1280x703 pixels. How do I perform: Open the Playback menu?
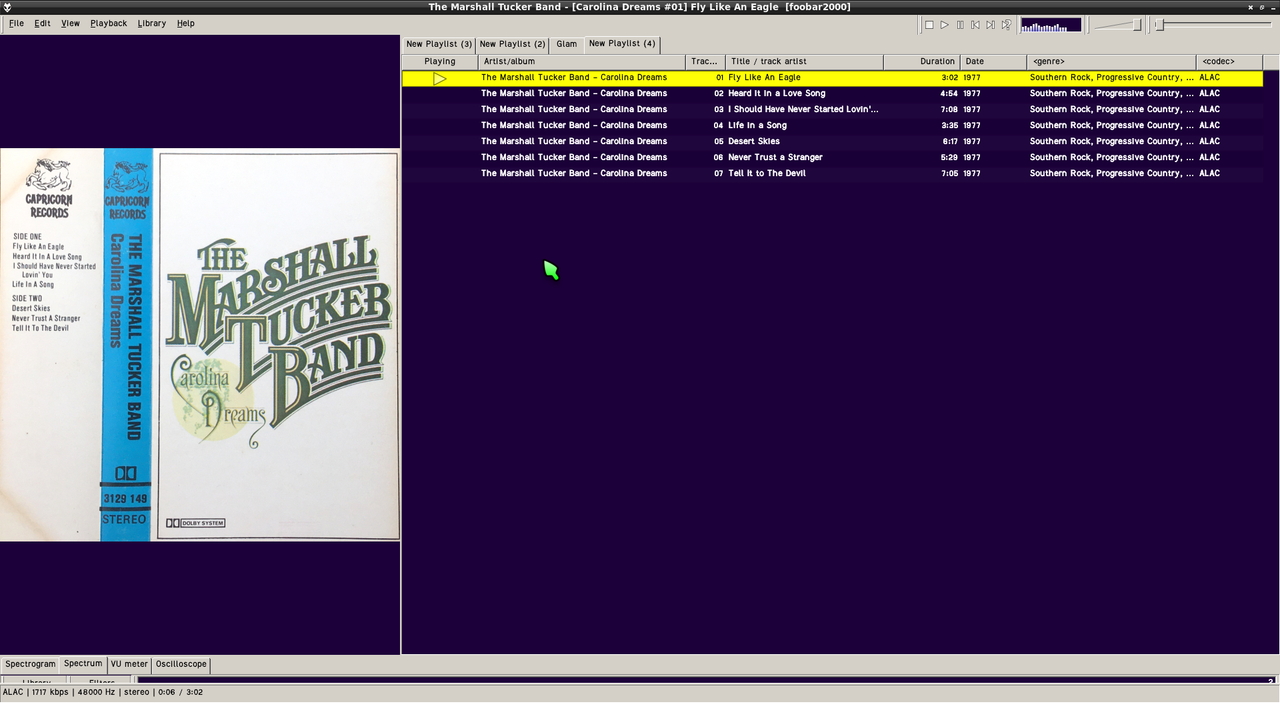coord(108,23)
